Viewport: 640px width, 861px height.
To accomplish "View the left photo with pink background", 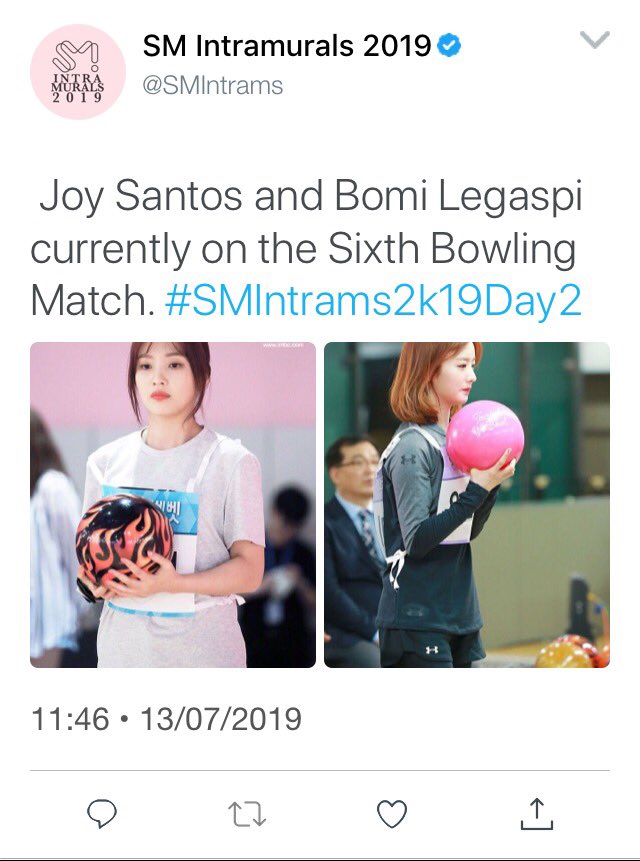I will pos(173,505).
